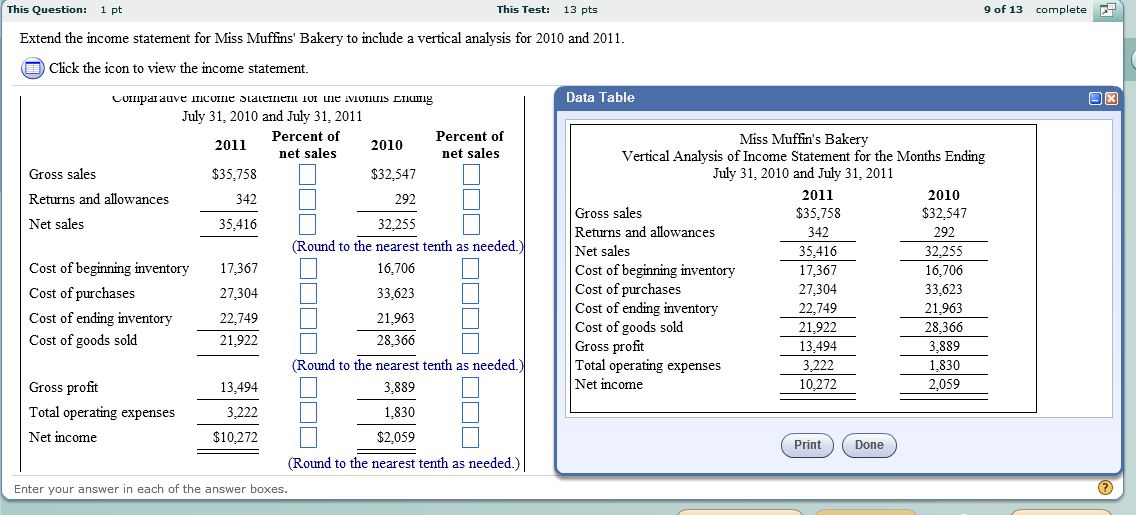
Task: Select Returns and allowances 2011 percent box
Action: click(x=308, y=199)
